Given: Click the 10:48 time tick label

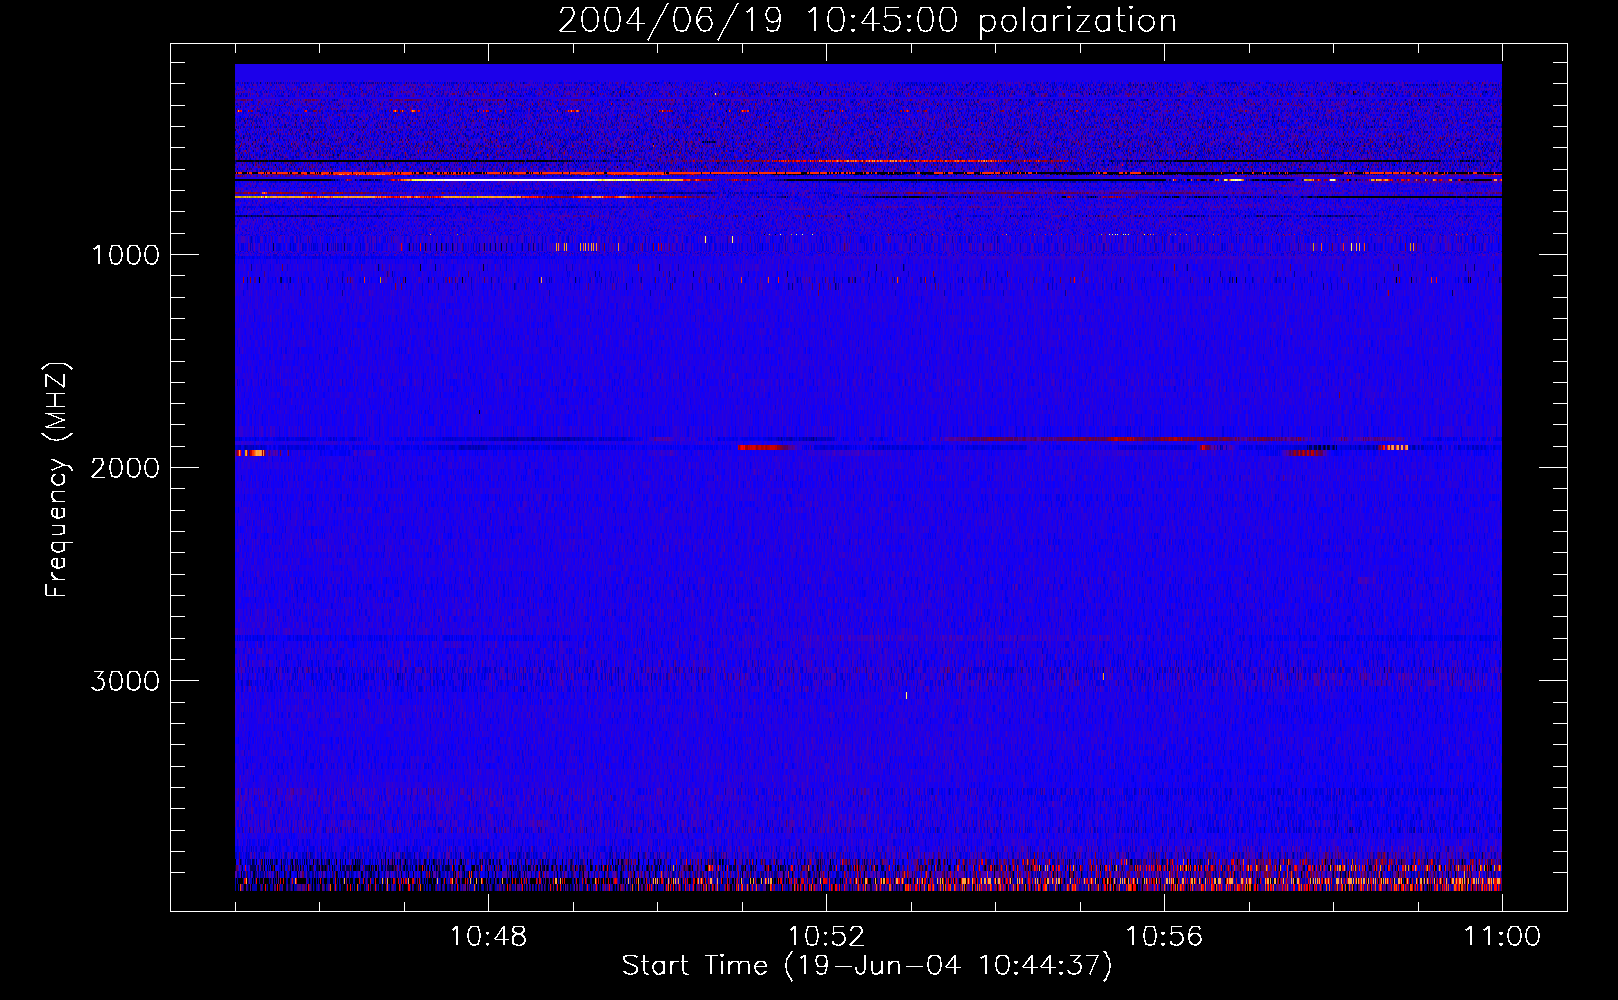Looking at the screenshot, I should (x=488, y=937).
